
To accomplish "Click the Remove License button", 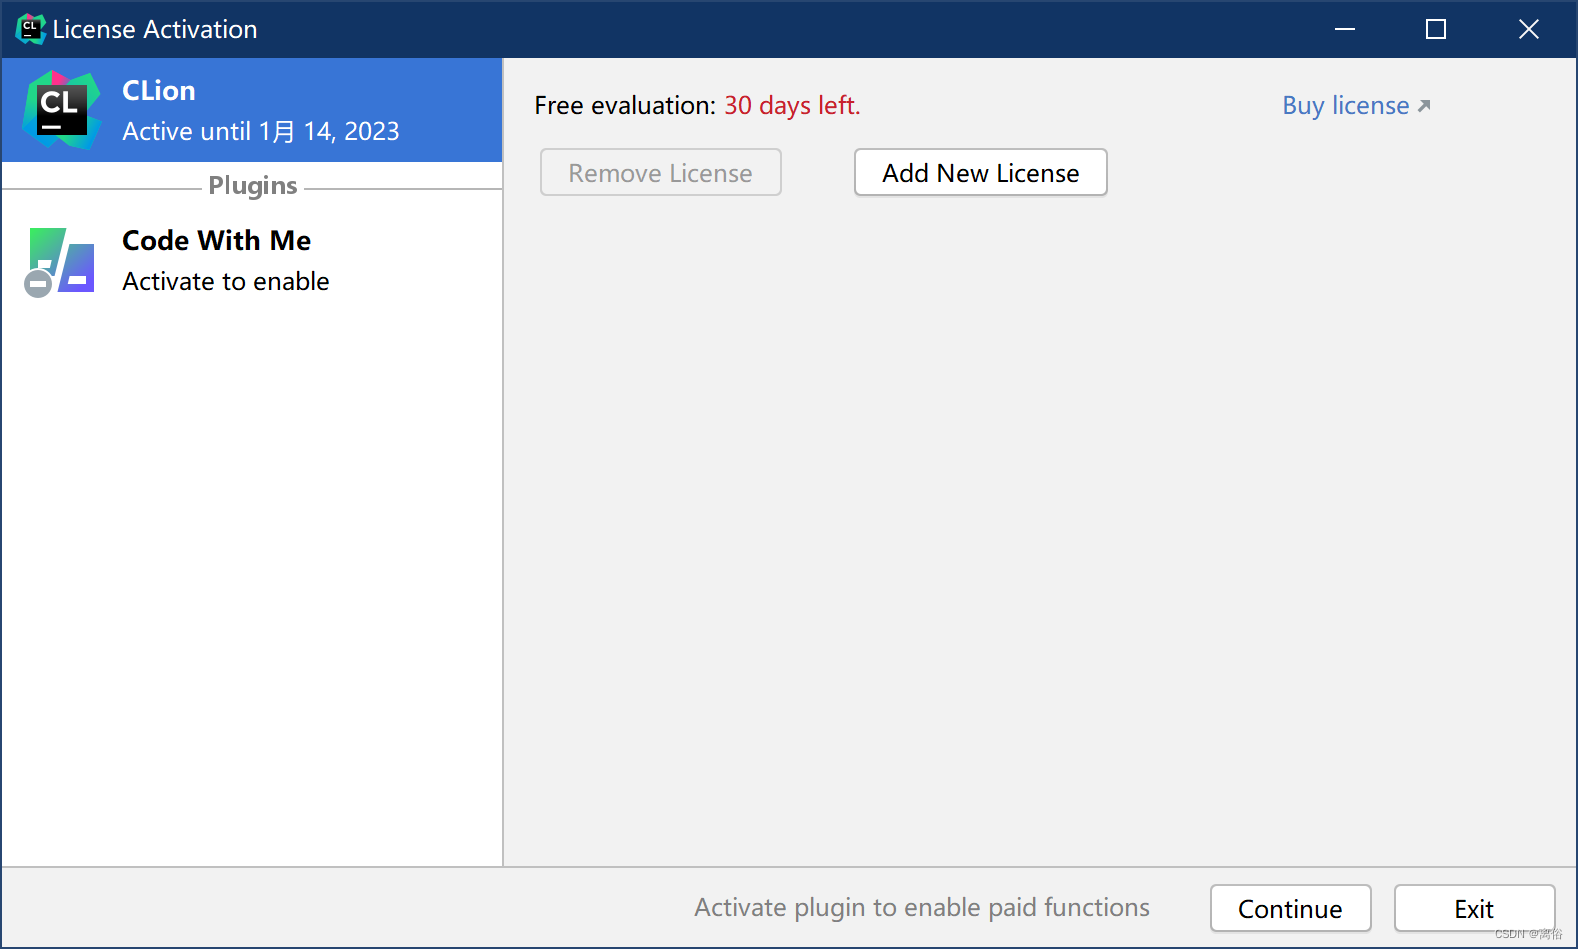I will point(660,173).
